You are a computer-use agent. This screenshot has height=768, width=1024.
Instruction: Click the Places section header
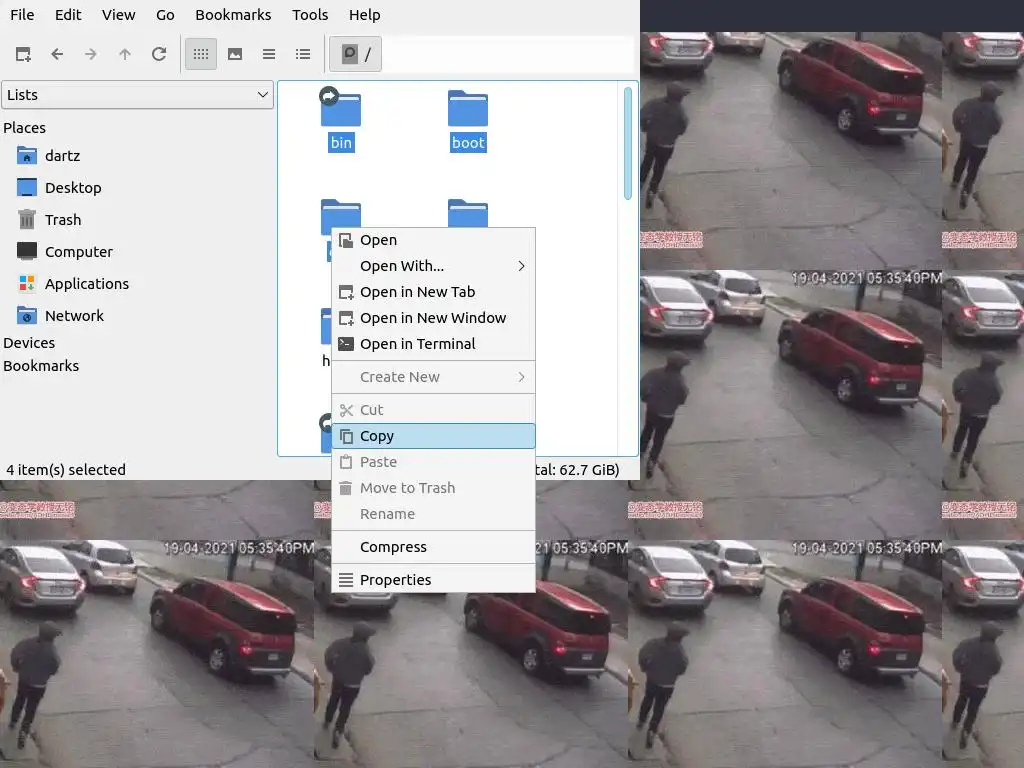click(x=24, y=128)
